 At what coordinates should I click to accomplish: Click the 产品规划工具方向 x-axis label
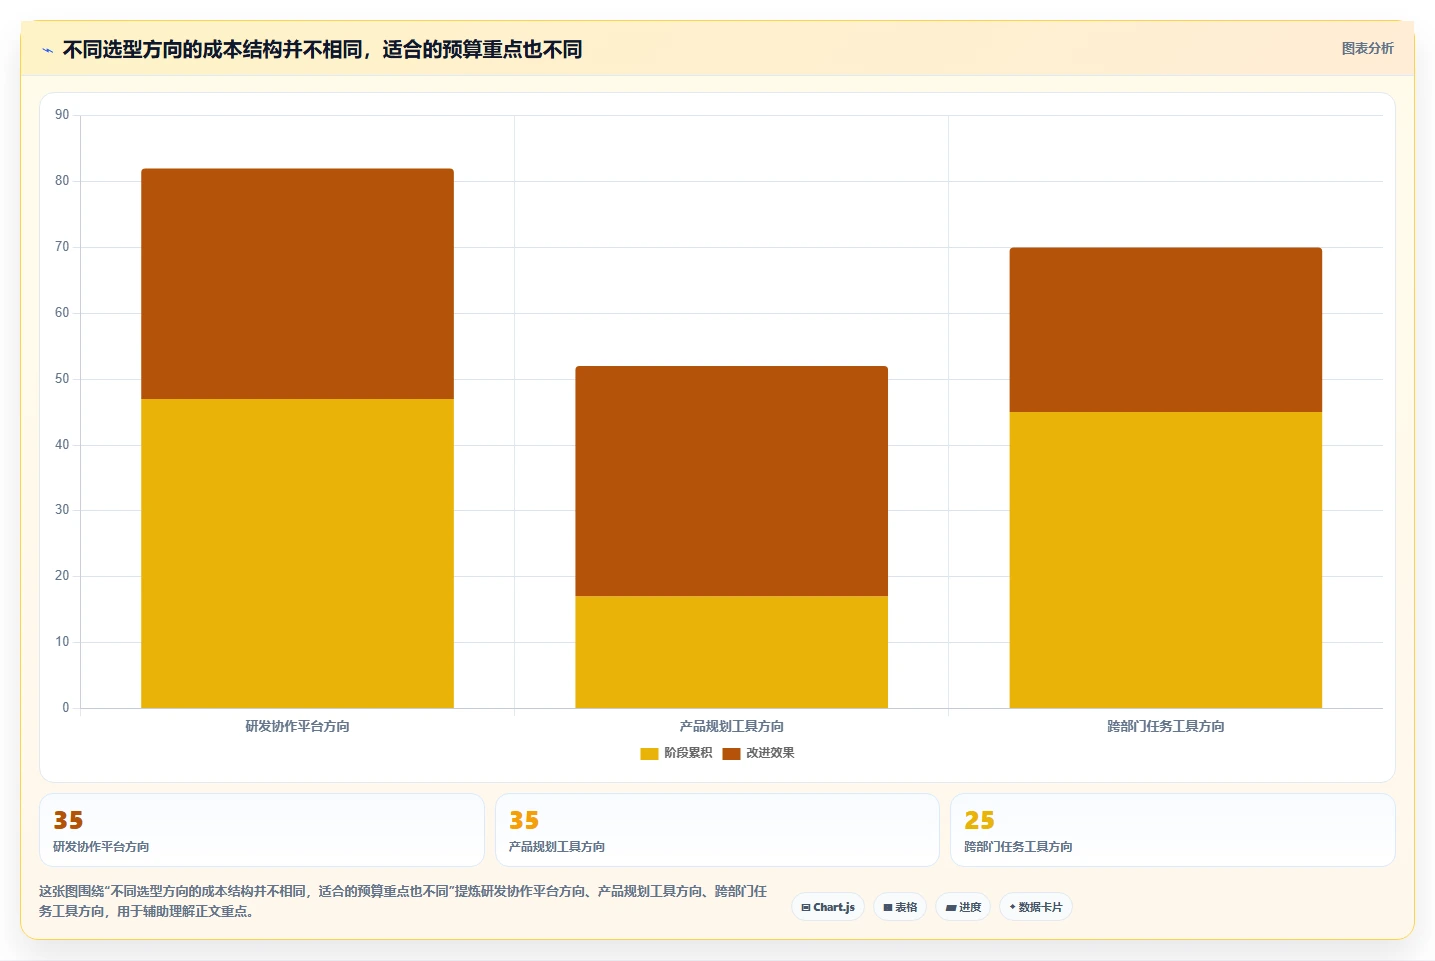pyautogui.click(x=731, y=726)
